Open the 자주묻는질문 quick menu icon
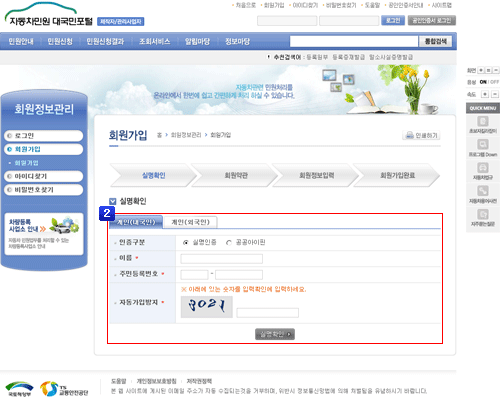The width and height of the screenshot is (500, 405). (483, 214)
